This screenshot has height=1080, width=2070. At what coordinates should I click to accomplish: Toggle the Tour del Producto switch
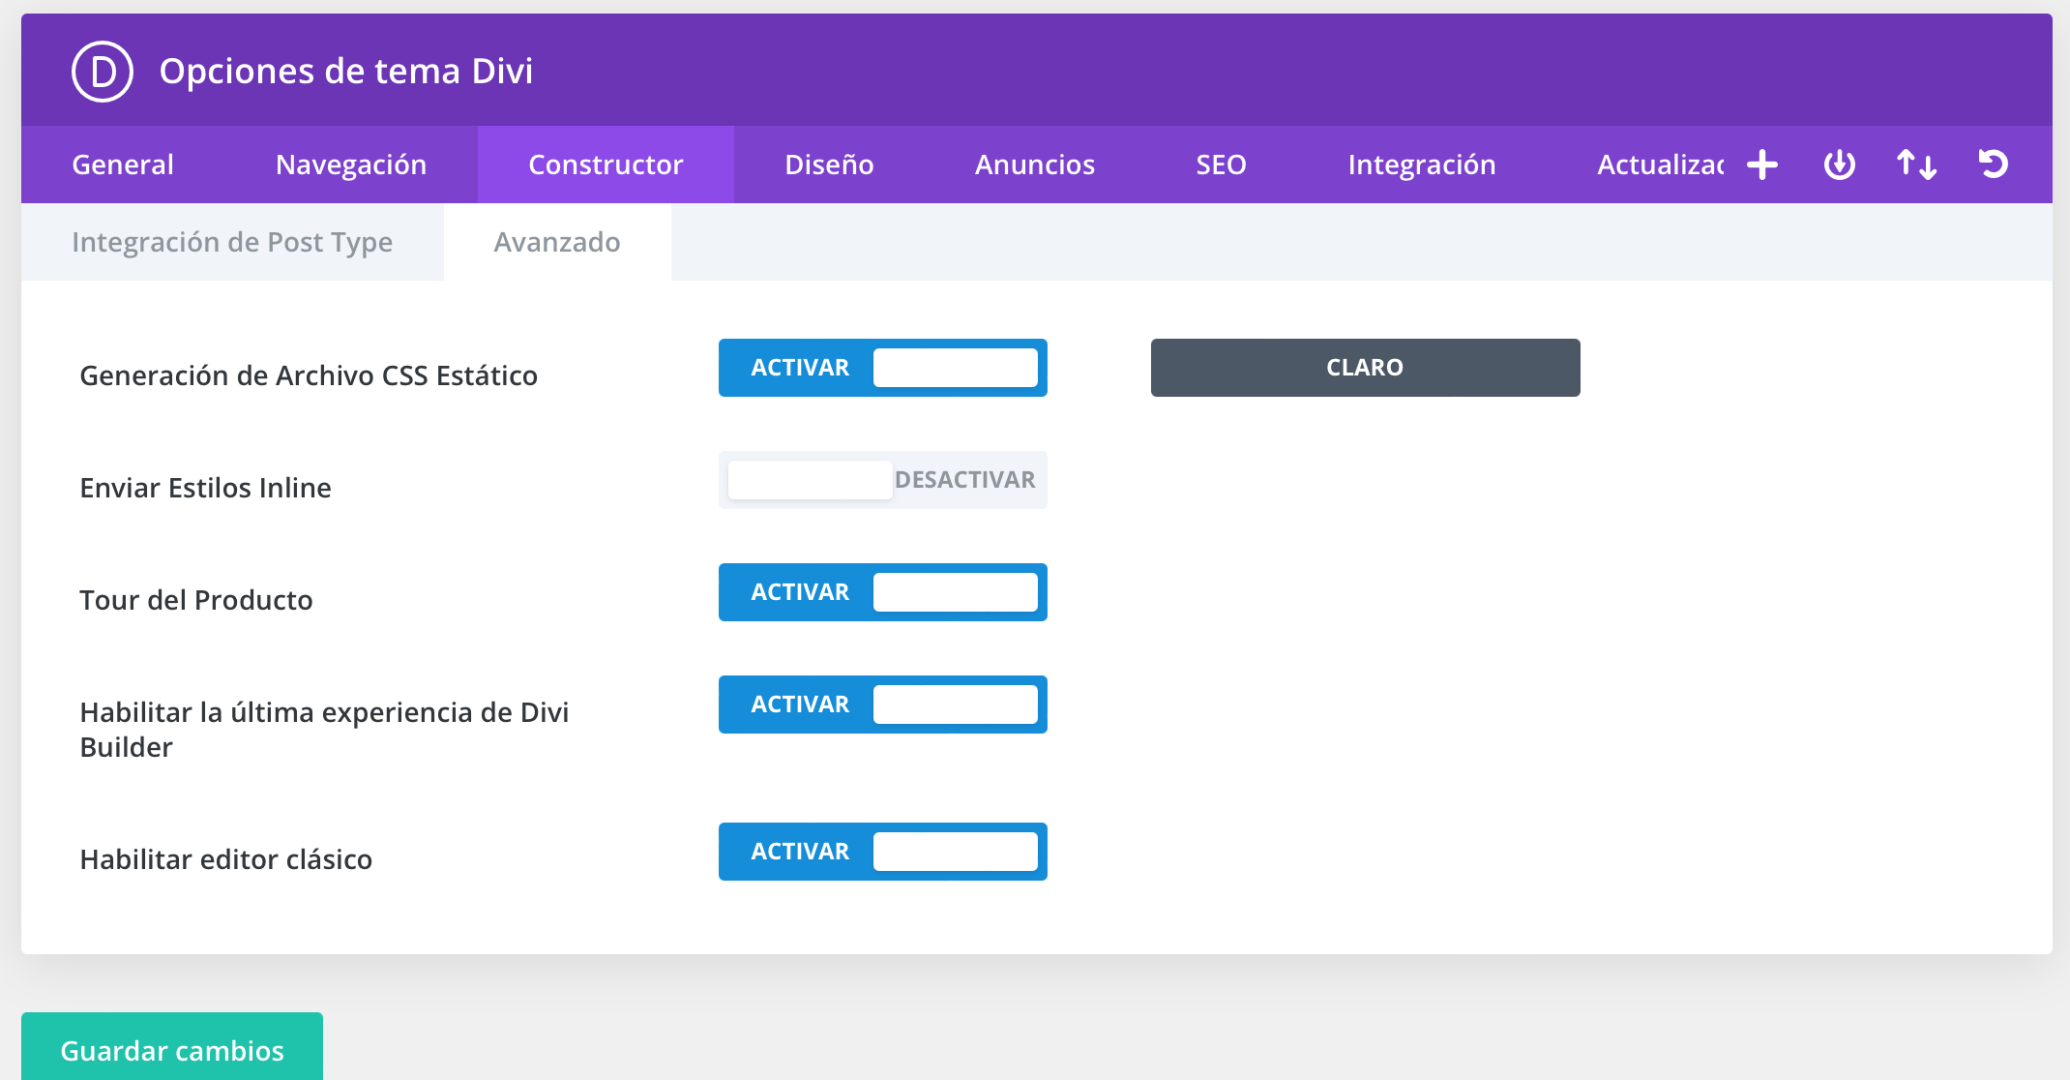(x=882, y=592)
